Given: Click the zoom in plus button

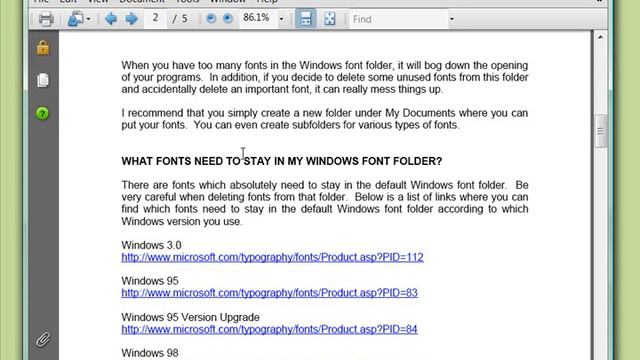Looking at the screenshot, I should 228,18.
